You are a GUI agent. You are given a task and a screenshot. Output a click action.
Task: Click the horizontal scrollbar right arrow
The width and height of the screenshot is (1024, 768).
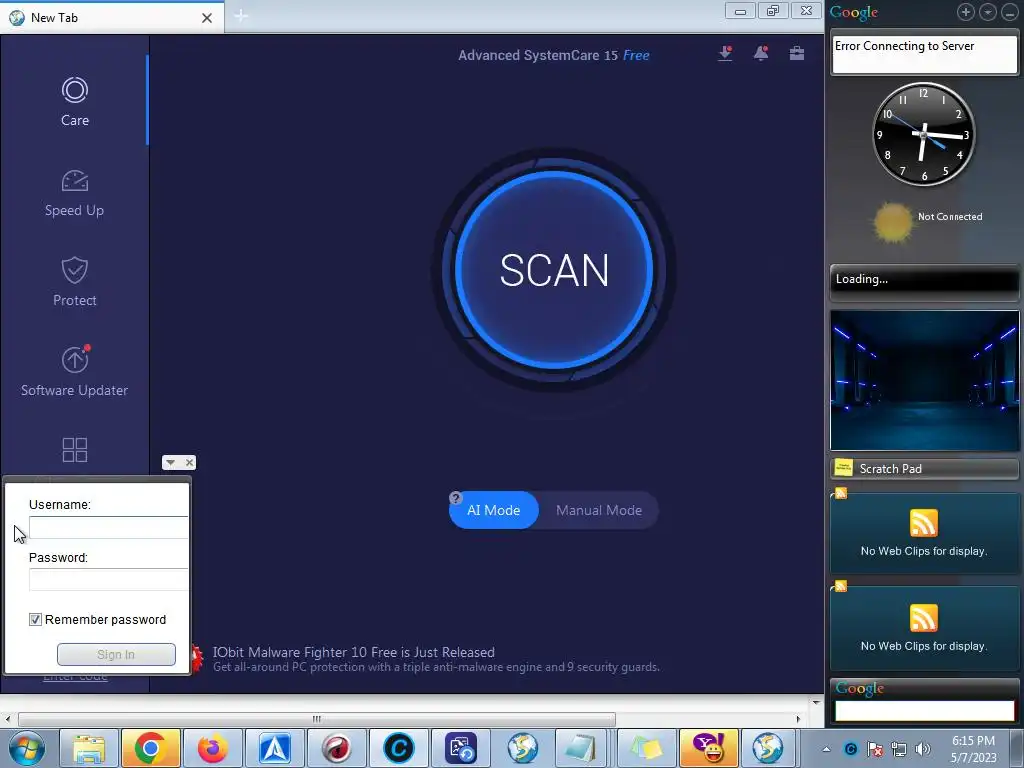[x=798, y=719]
